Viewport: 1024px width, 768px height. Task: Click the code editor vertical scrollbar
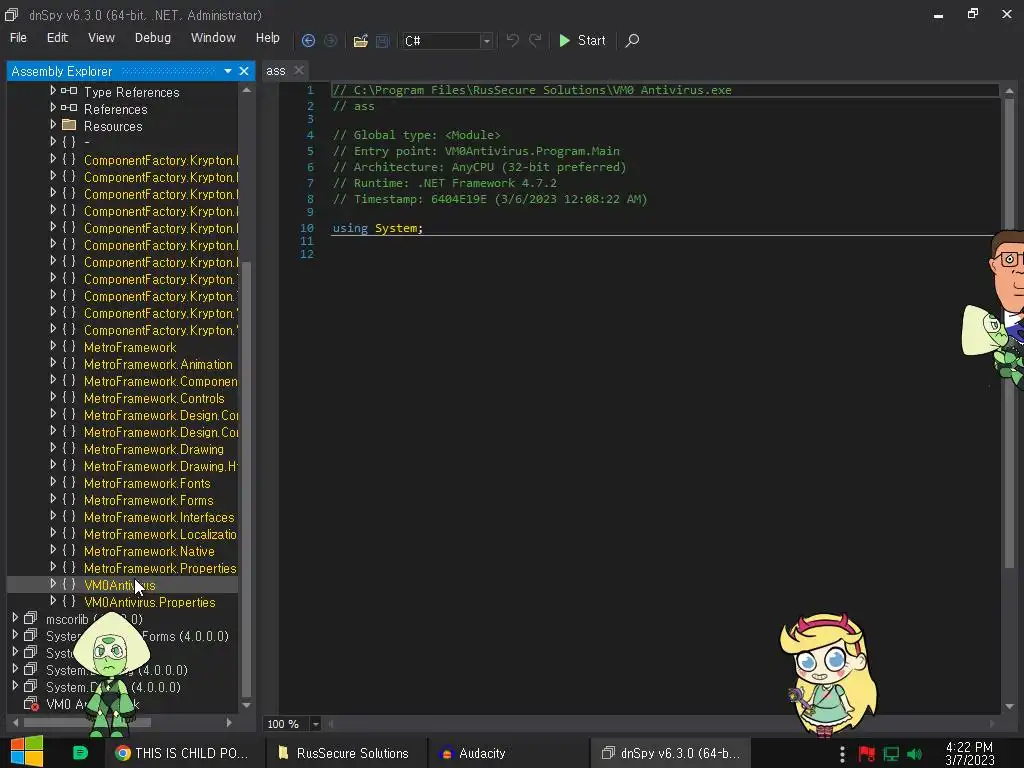pos(1010,332)
